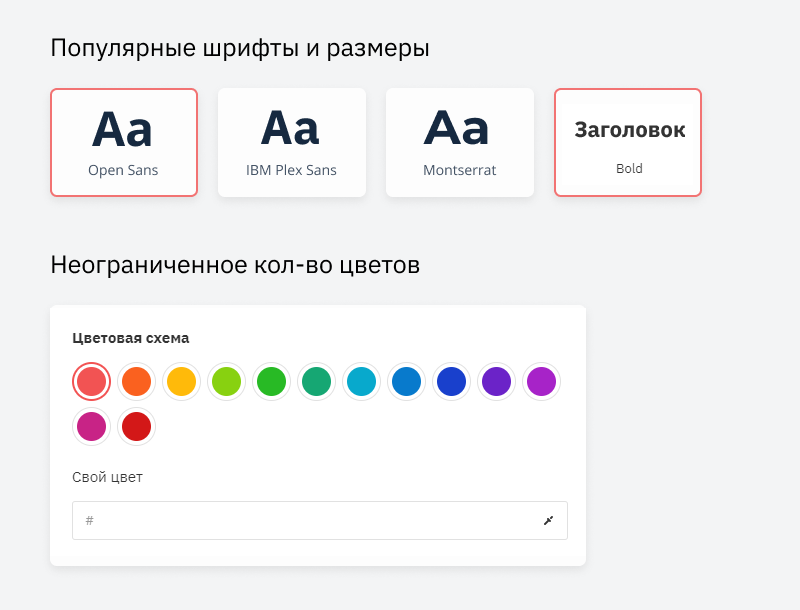This screenshot has width=800, height=610.
Task: Select the yellow color swatch
Action: (181, 381)
